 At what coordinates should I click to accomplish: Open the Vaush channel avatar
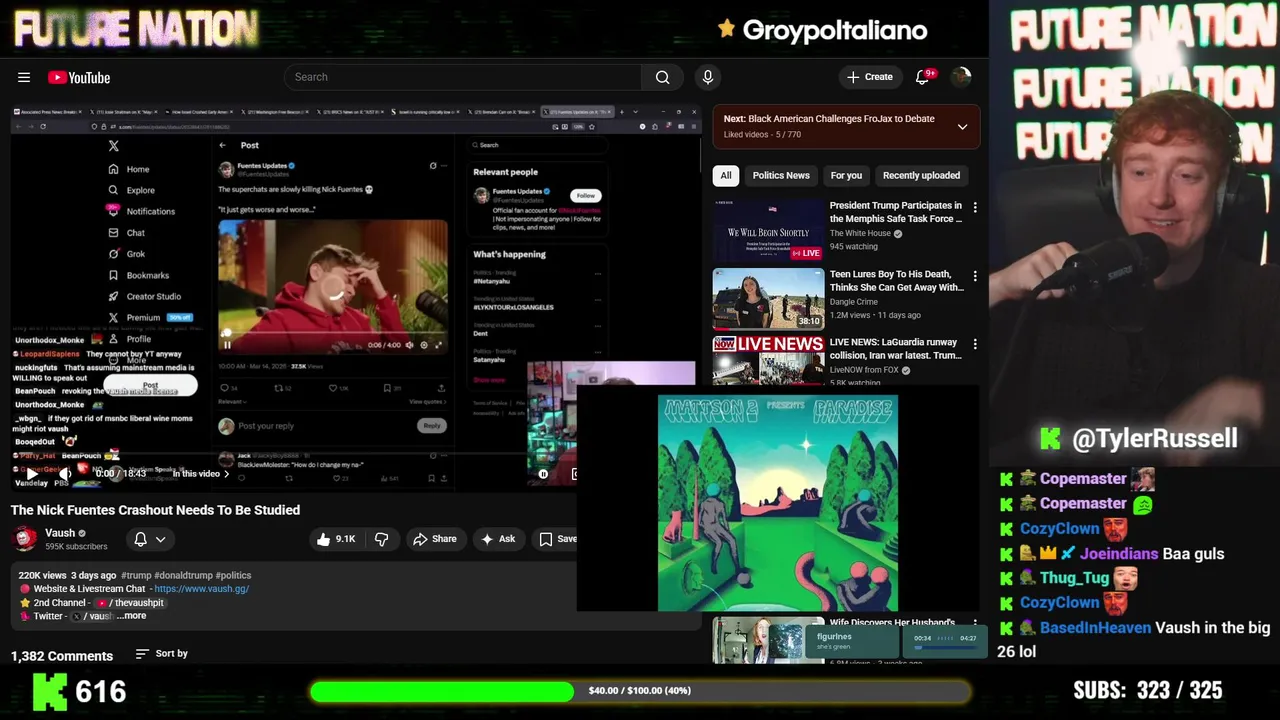point(24,539)
